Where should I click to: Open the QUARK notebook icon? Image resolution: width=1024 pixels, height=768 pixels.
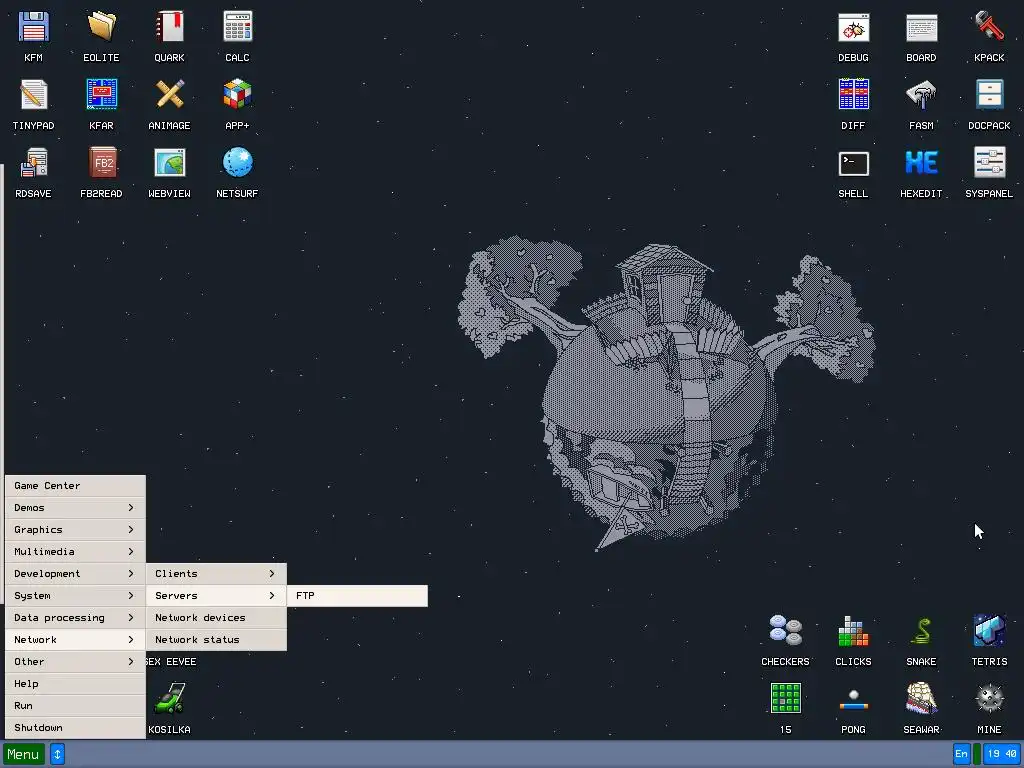coord(169,27)
